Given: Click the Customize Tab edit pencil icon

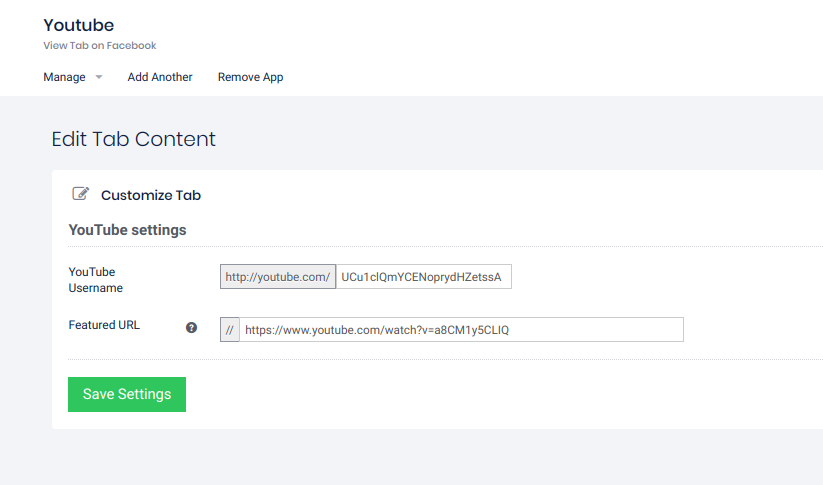Looking at the screenshot, I should click(x=81, y=194).
